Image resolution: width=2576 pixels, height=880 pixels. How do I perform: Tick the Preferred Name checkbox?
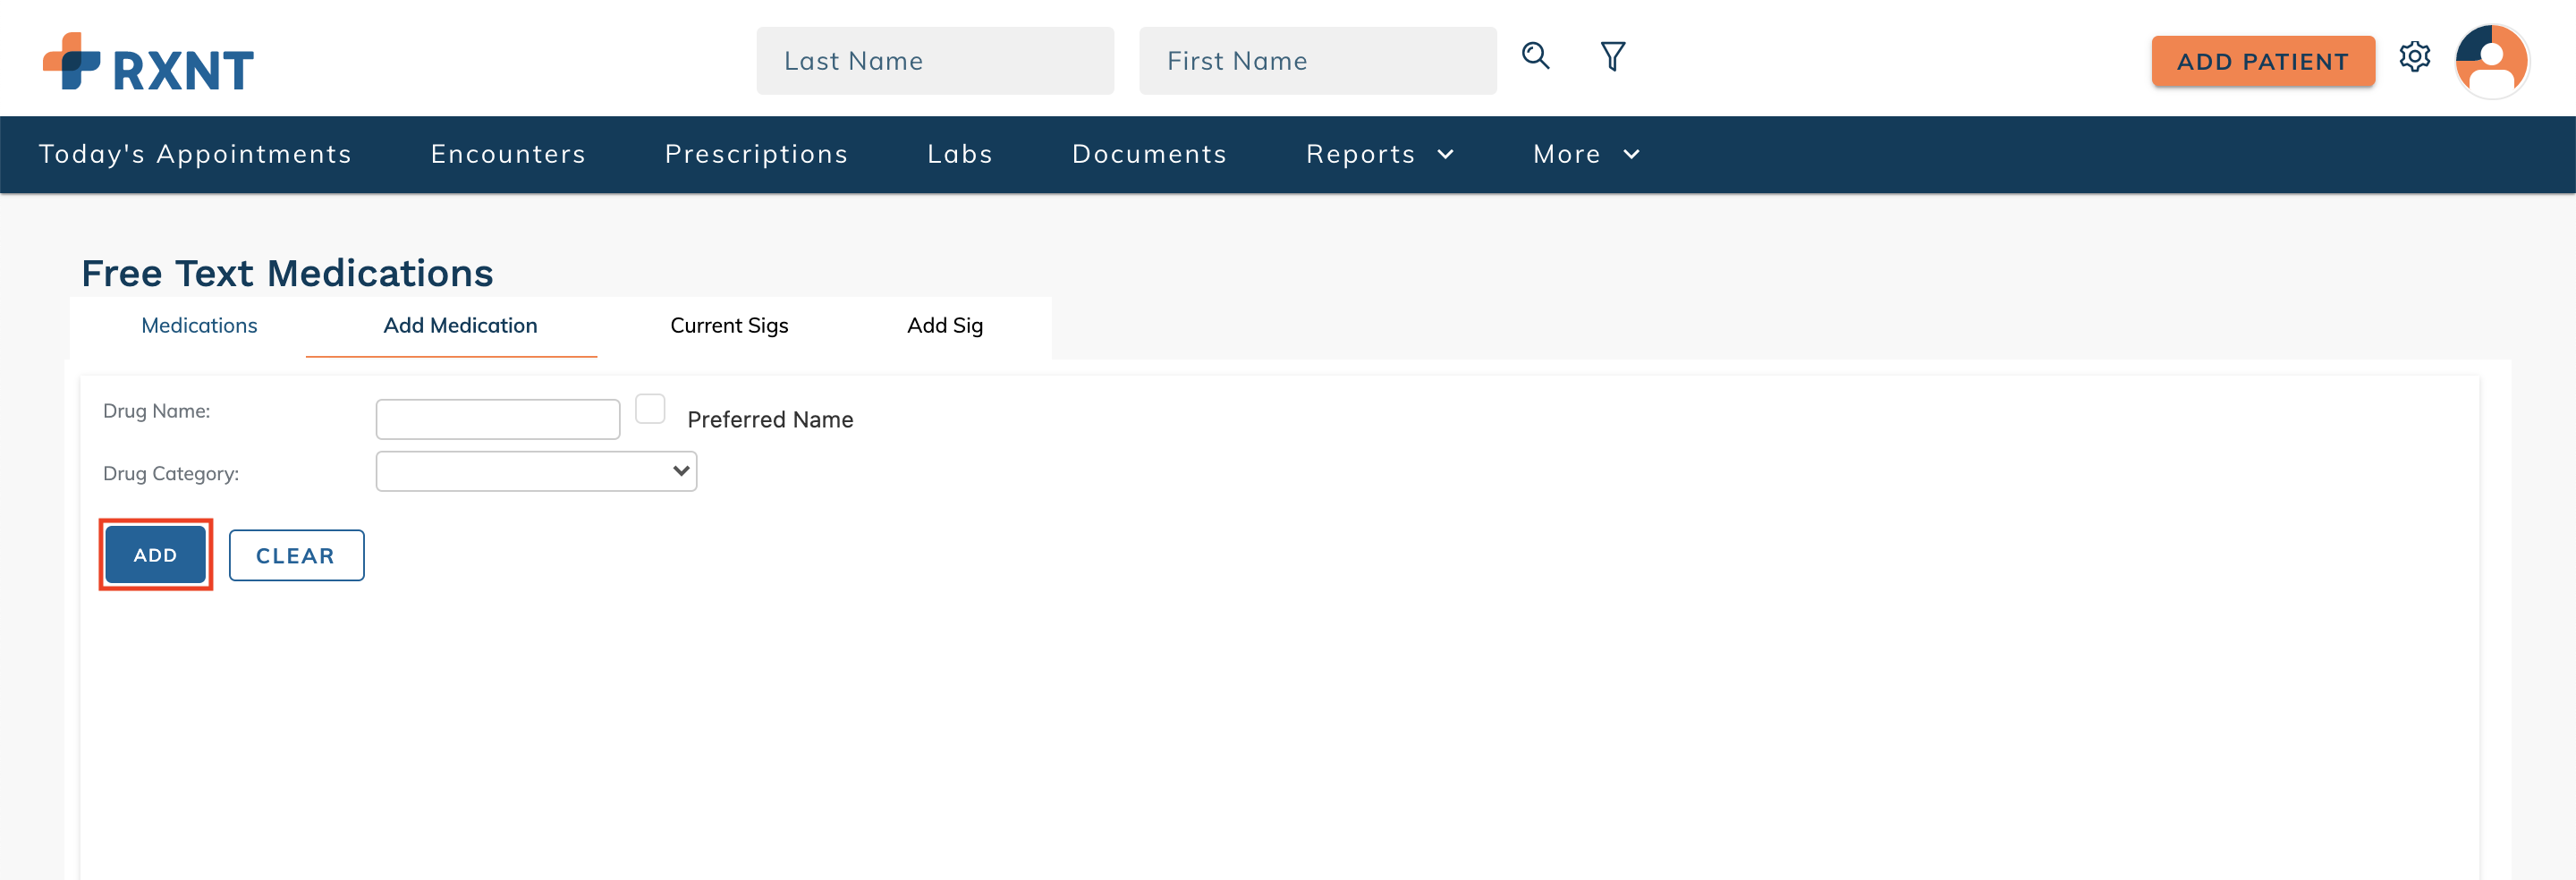click(650, 409)
